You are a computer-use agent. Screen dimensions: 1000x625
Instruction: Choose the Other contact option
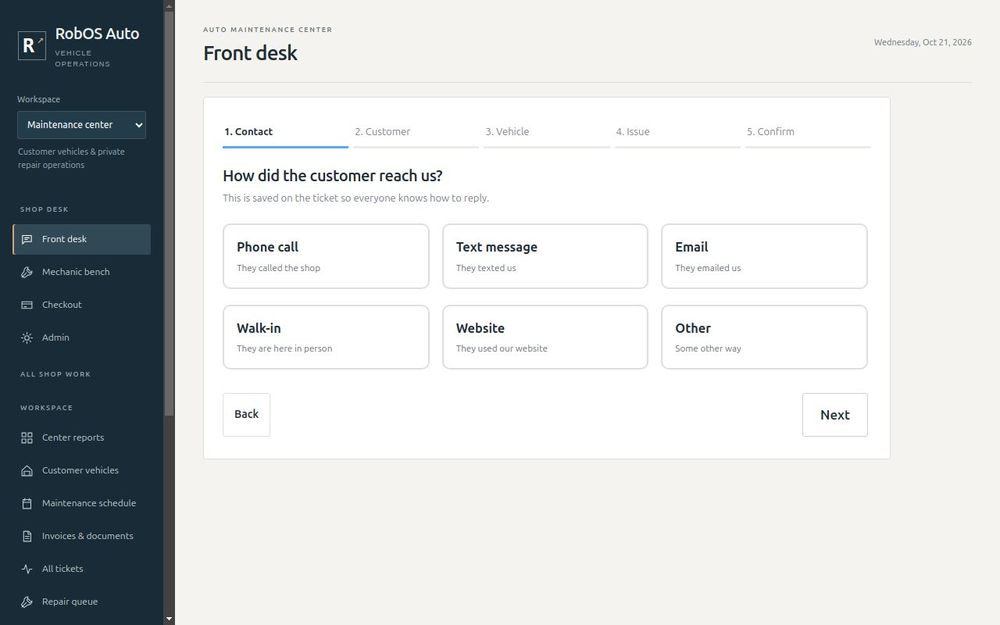[x=765, y=337]
